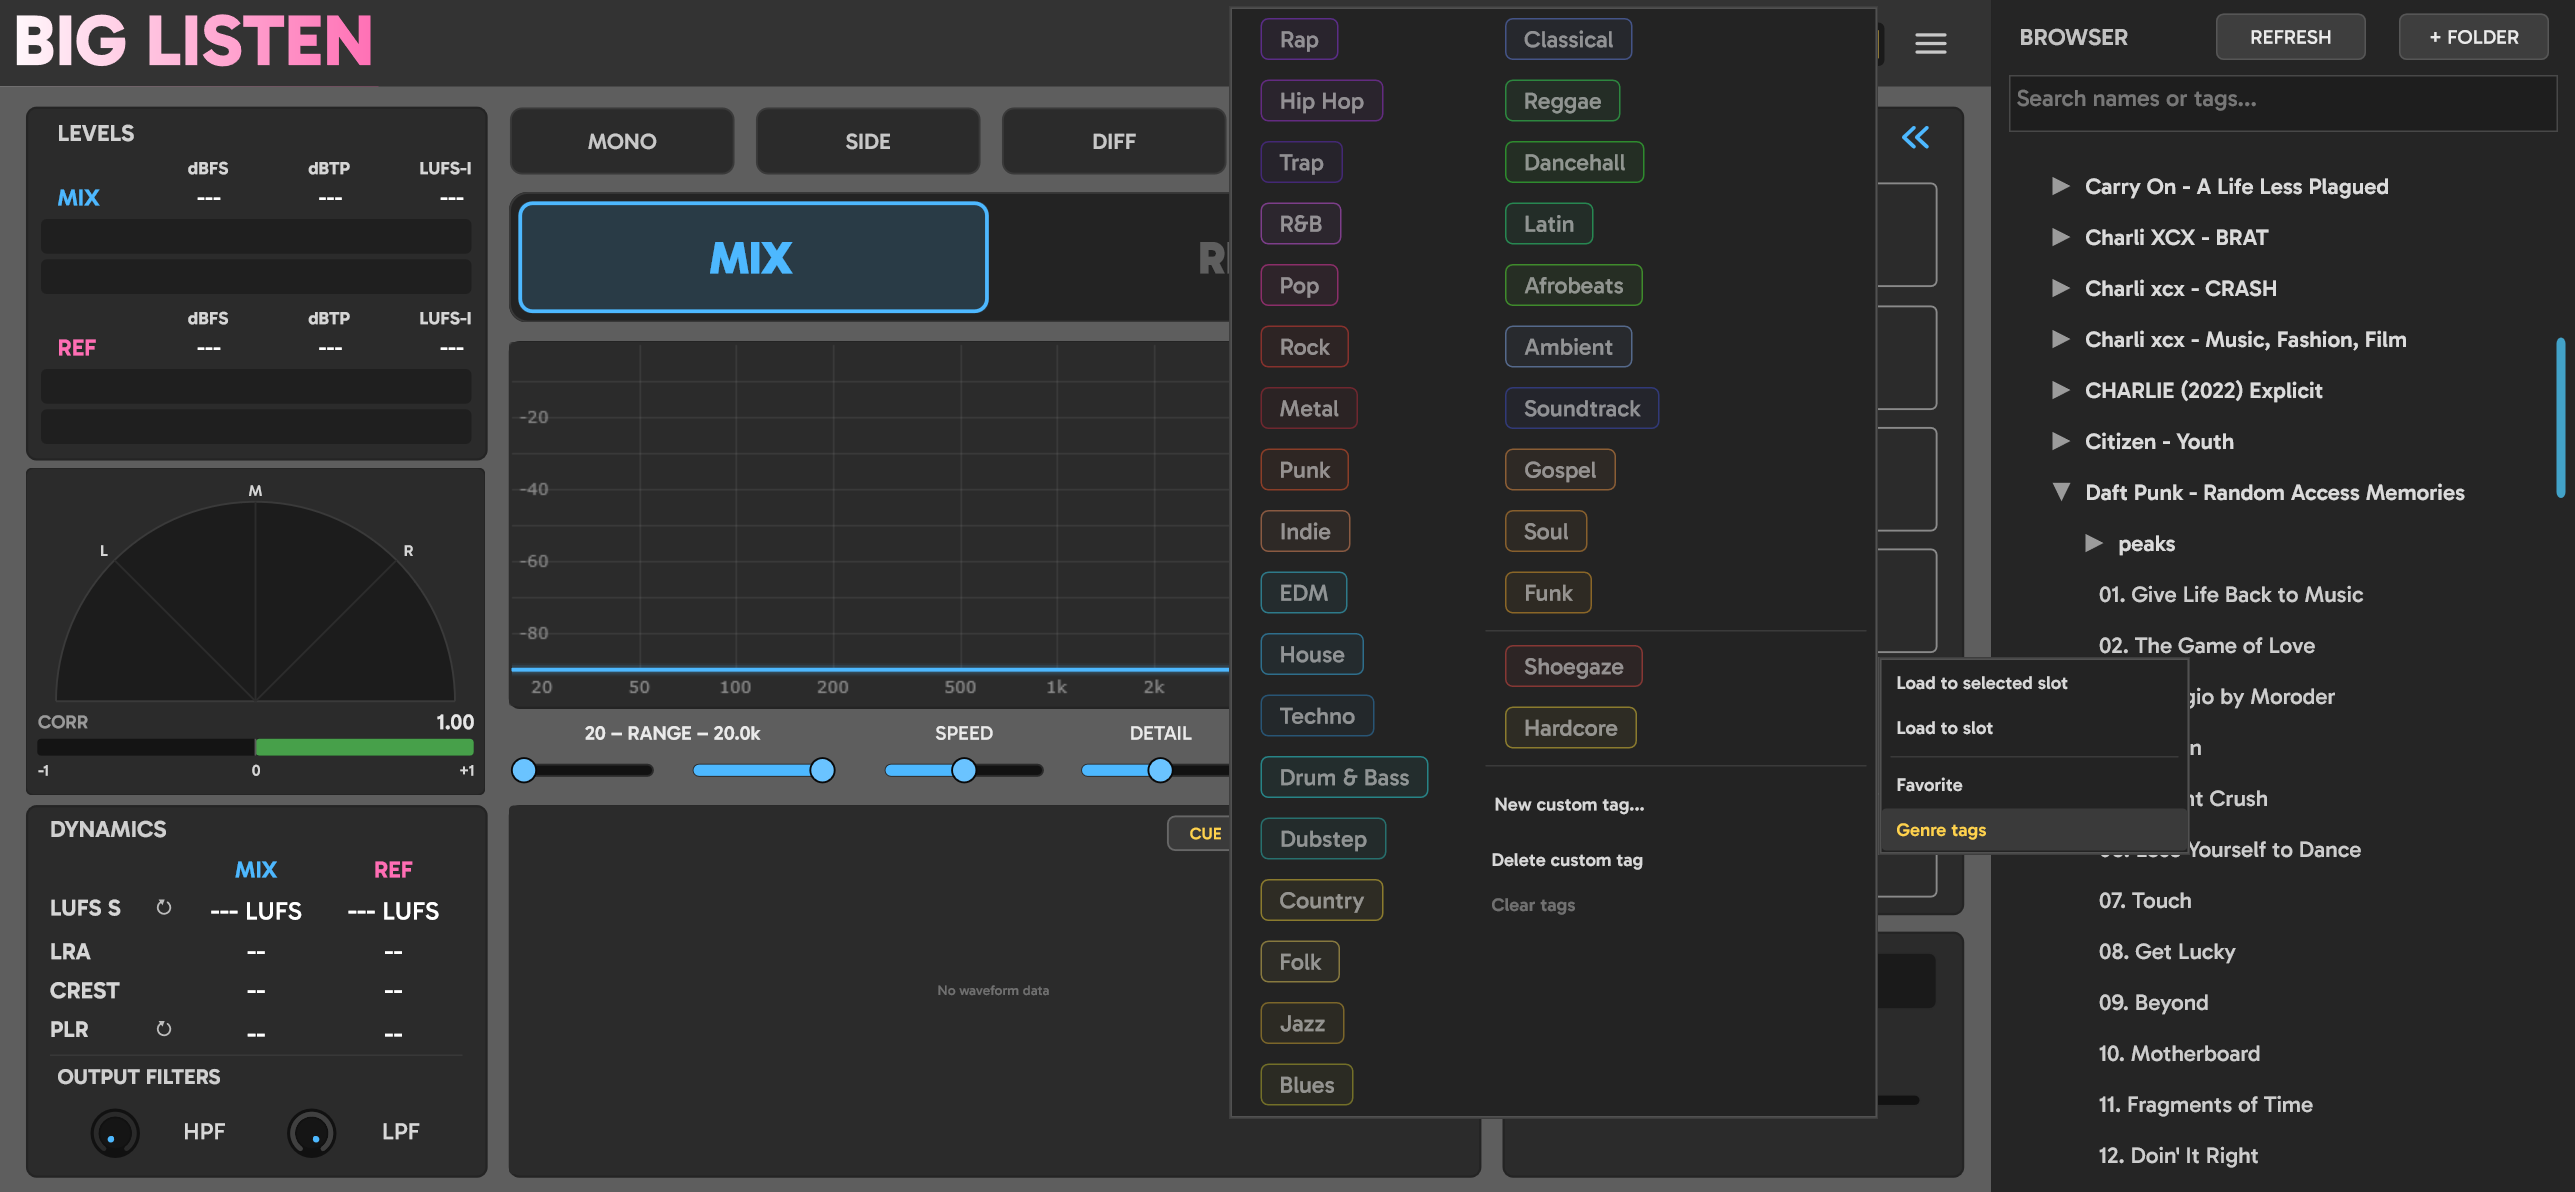Click the REFRESH button
The image size is (2575, 1192).
(2290, 37)
